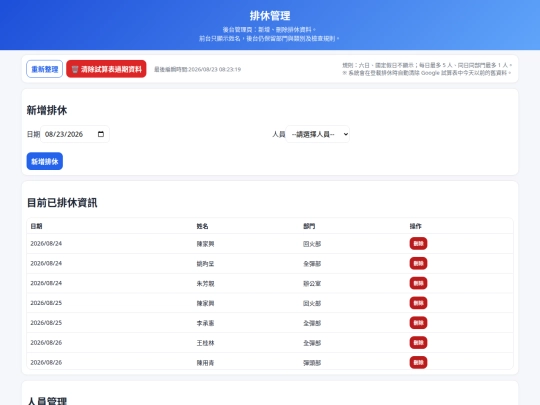Image resolution: width=540 pixels, height=405 pixels.
Task: Click the date field showing 08/23/2026
Action: pyautogui.click(x=75, y=134)
